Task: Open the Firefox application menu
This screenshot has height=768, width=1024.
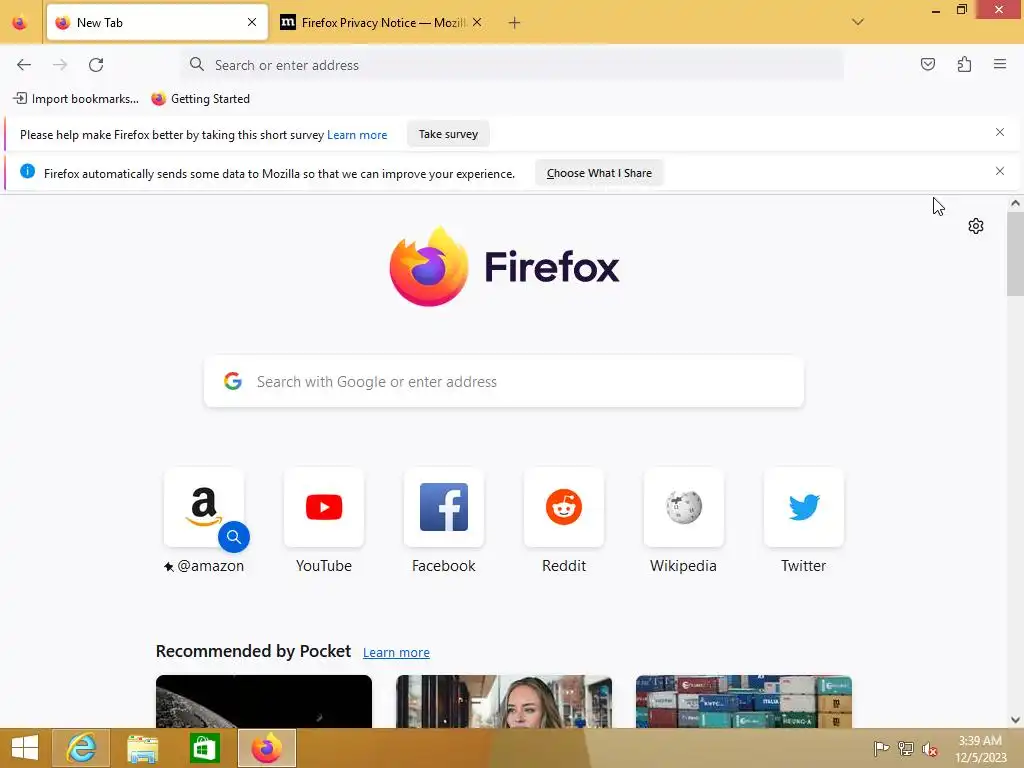Action: click(x=1000, y=64)
